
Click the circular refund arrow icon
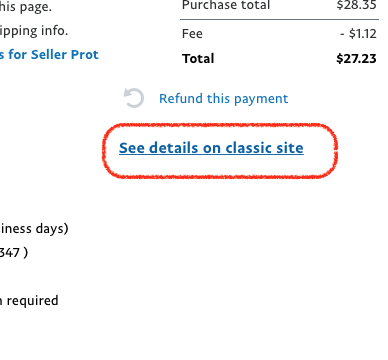coord(134,98)
